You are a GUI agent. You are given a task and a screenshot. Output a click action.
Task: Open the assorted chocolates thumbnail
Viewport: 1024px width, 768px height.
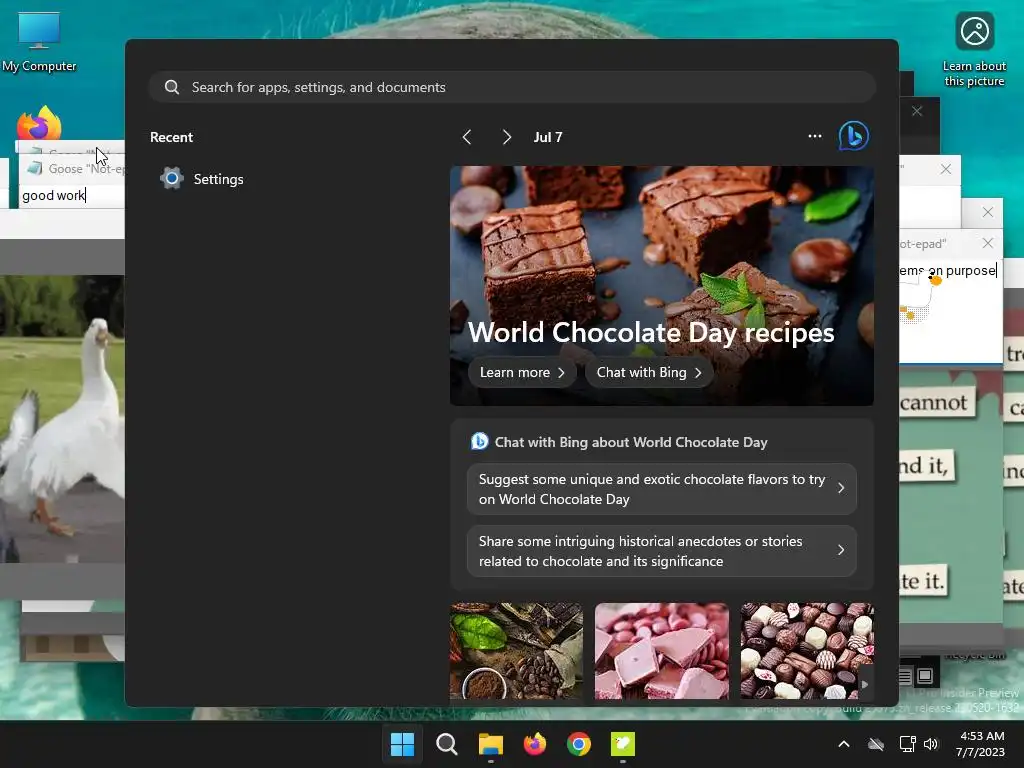[807, 651]
